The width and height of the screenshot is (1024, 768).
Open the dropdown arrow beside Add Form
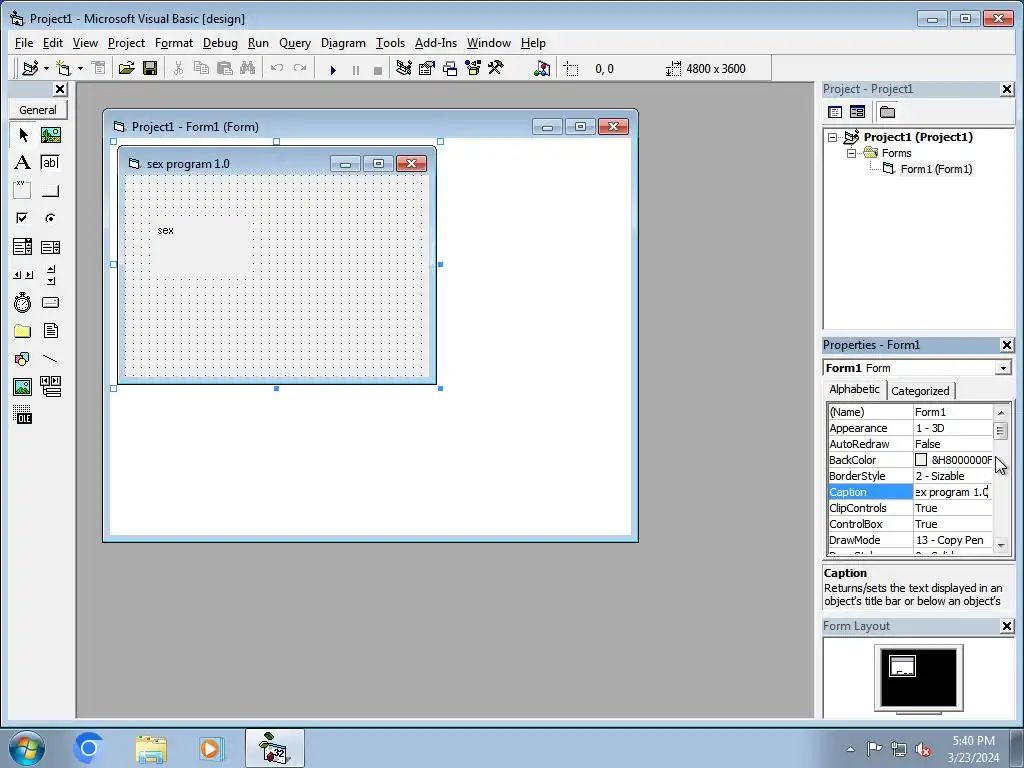80,69
